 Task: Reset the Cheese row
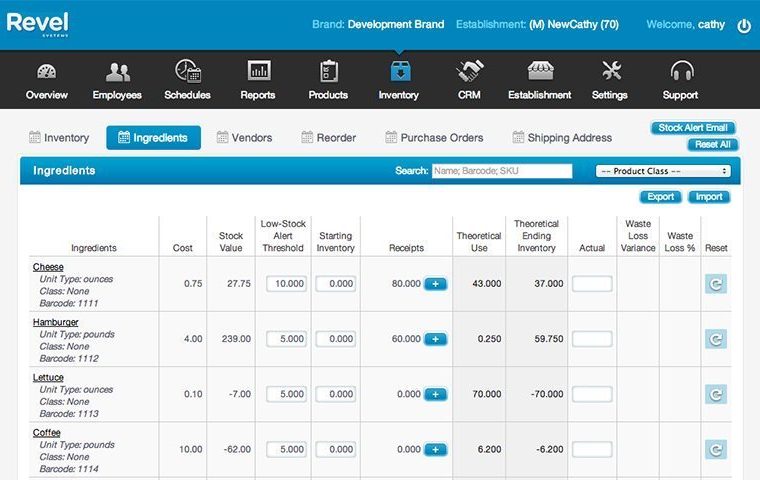pyautogui.click(x=716, y=284)
